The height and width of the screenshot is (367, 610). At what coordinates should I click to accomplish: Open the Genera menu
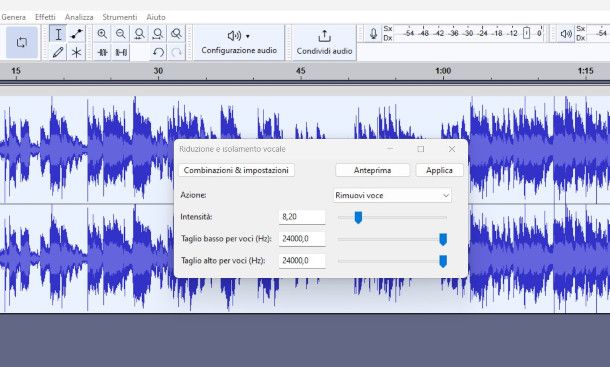pos(14,17)
